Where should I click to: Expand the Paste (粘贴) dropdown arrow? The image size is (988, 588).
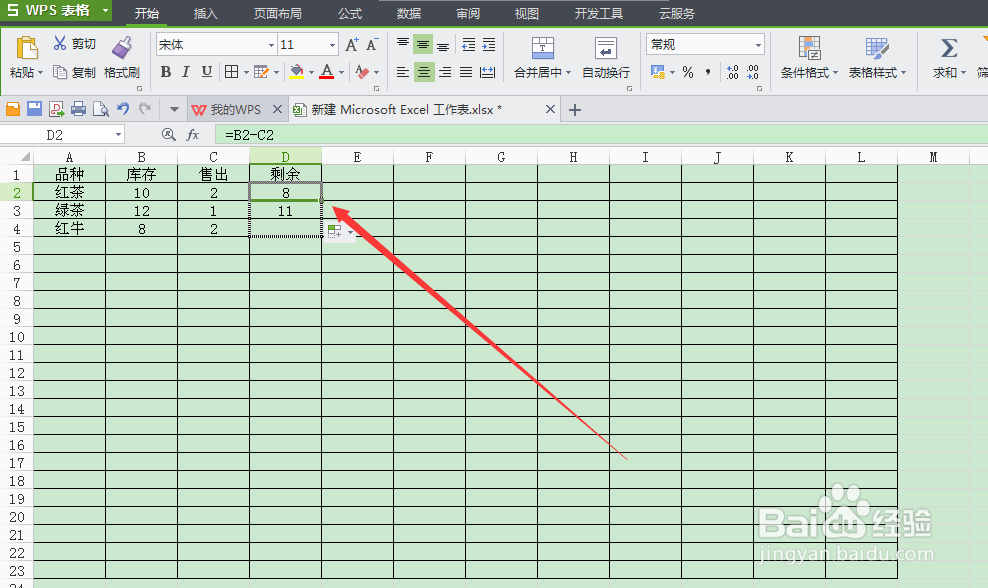point(40,73)
